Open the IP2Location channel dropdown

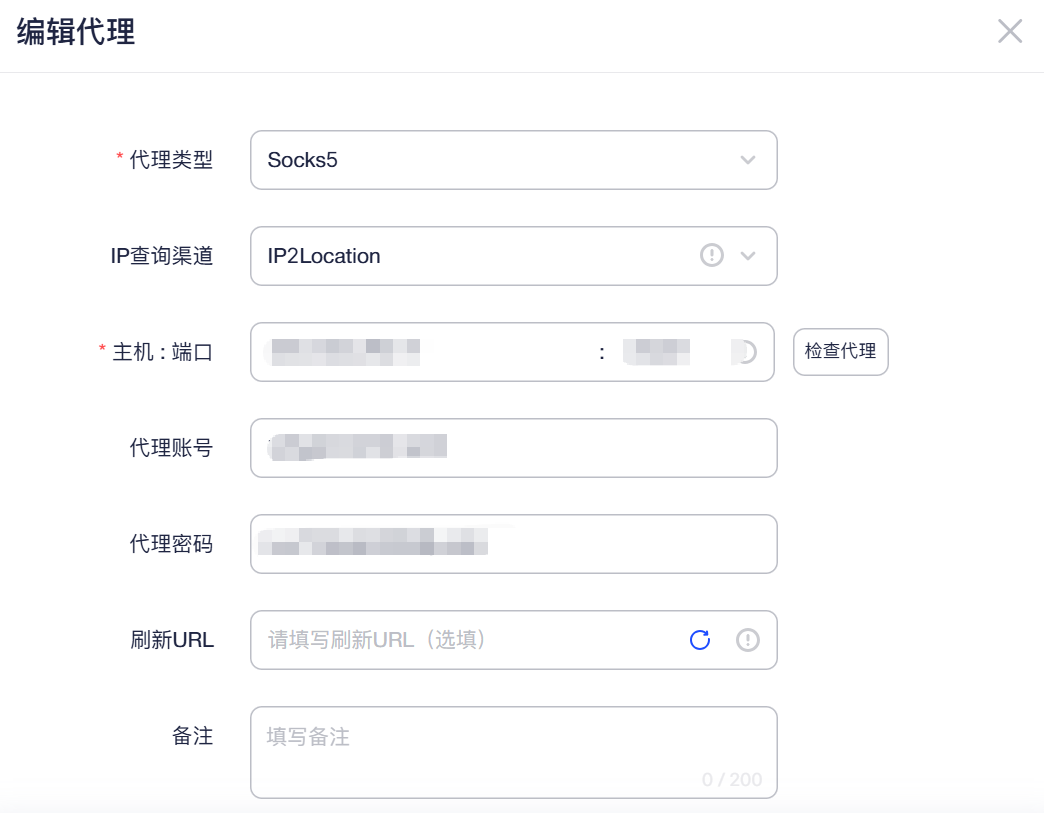click(x=513, y=256)
